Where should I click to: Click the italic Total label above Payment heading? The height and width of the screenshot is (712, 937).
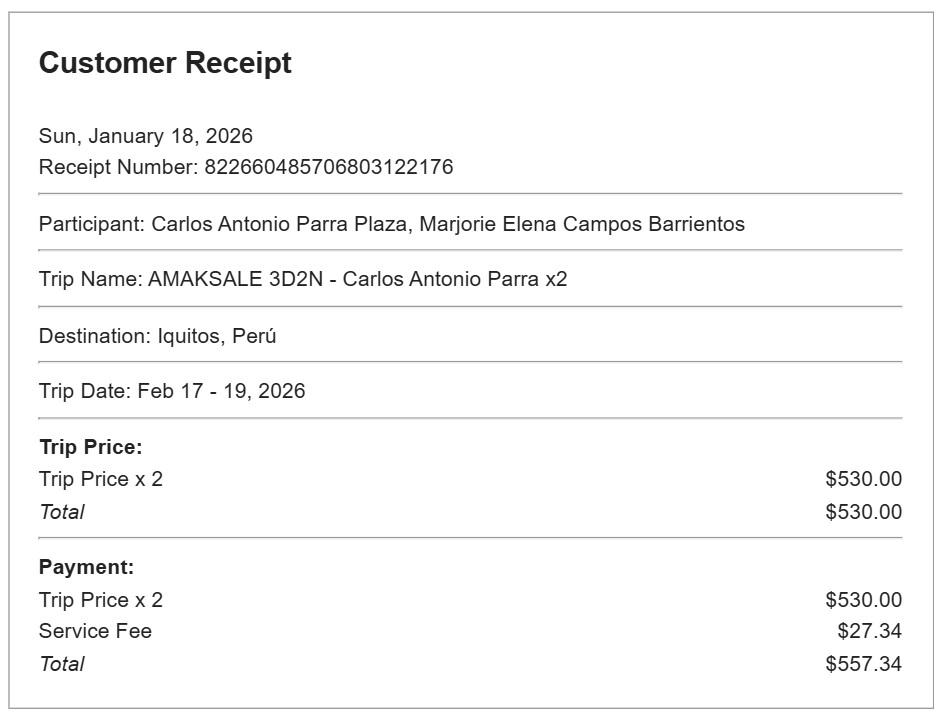coord(61,512)
